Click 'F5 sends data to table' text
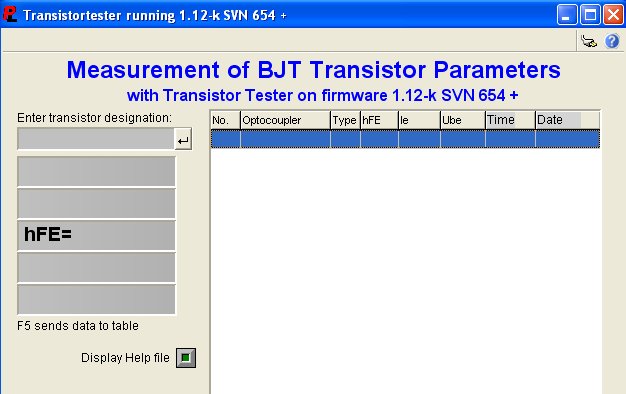The width and height of the screenshot is (626, 394). coord(78,326)
